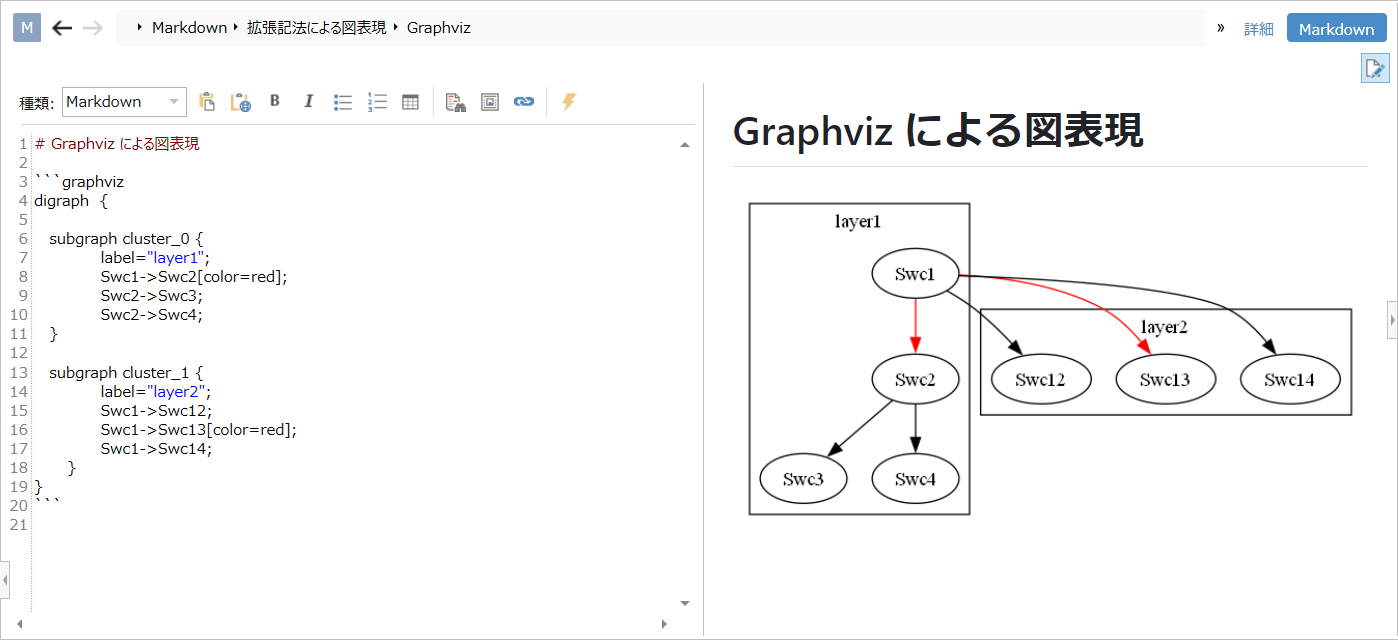Click the layer1 cluster label

[x=858, y=222]
